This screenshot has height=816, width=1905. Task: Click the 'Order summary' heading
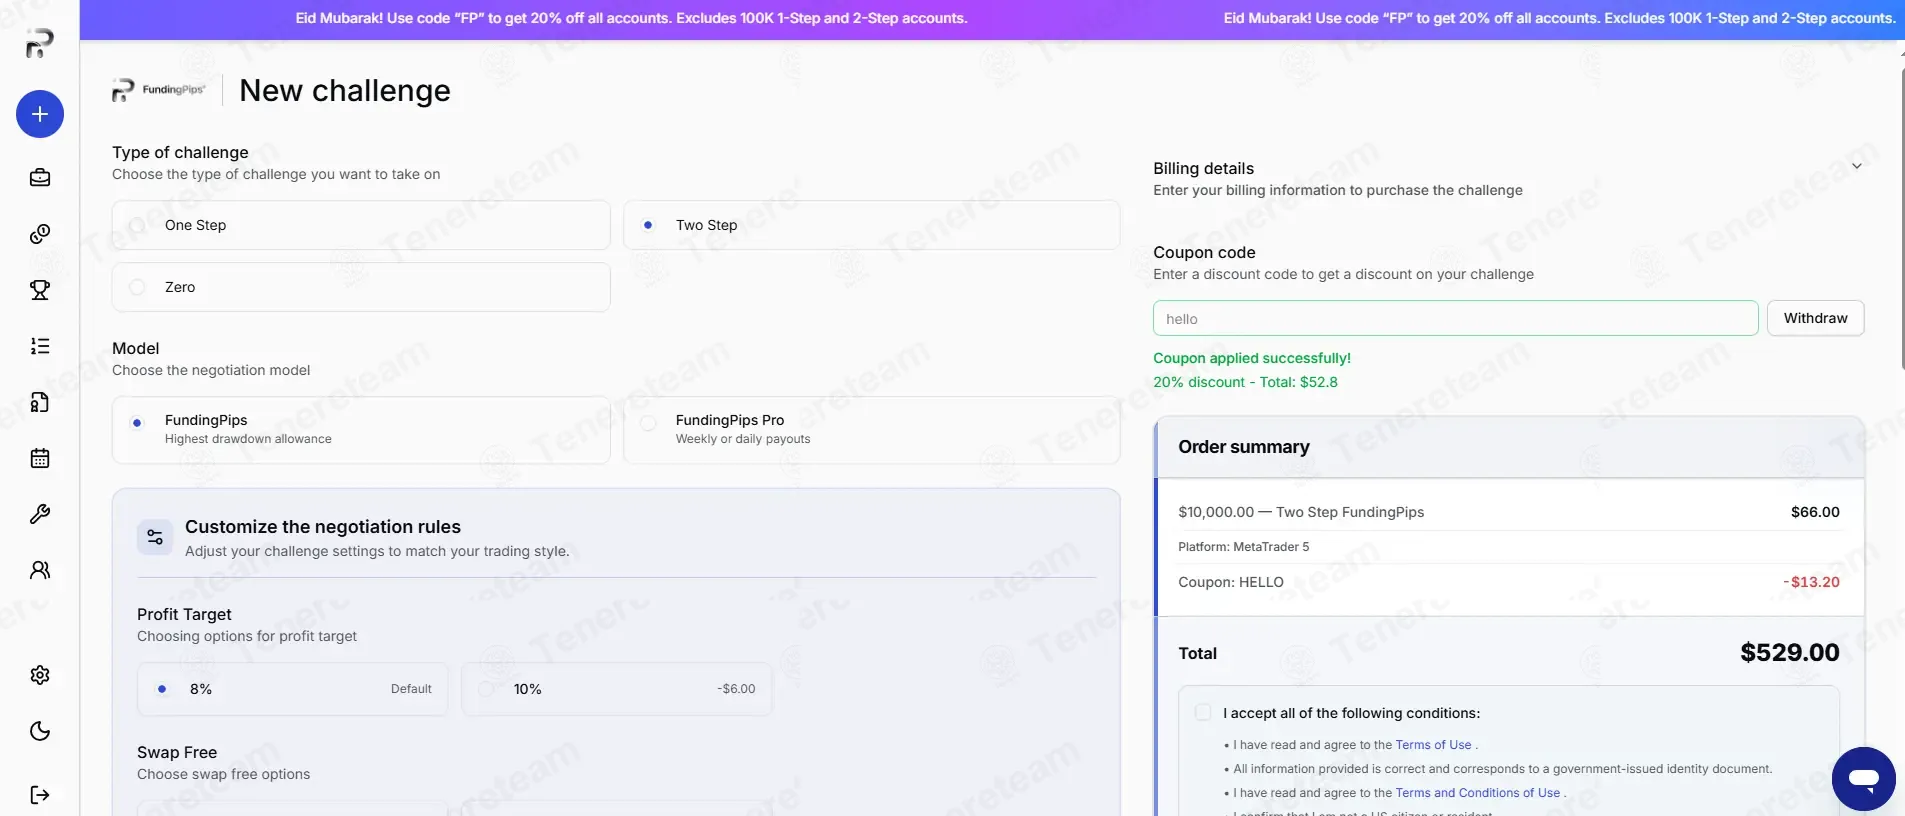(x=1244, y=447)
